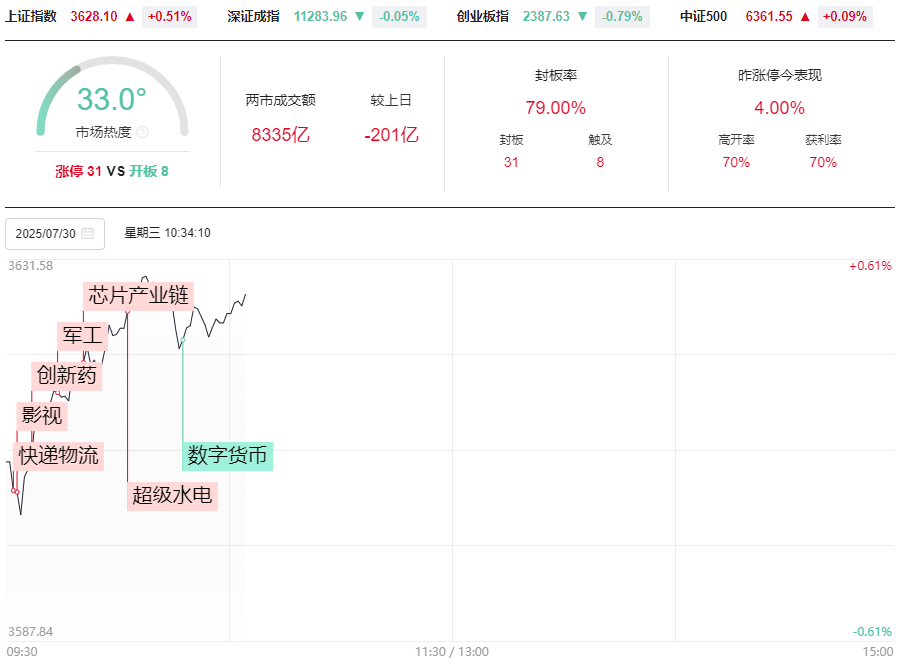The height and width of the screenshot is (665, 900).
Task: Click the green down arrow beside 创业板指
Action: coord(582,16)
